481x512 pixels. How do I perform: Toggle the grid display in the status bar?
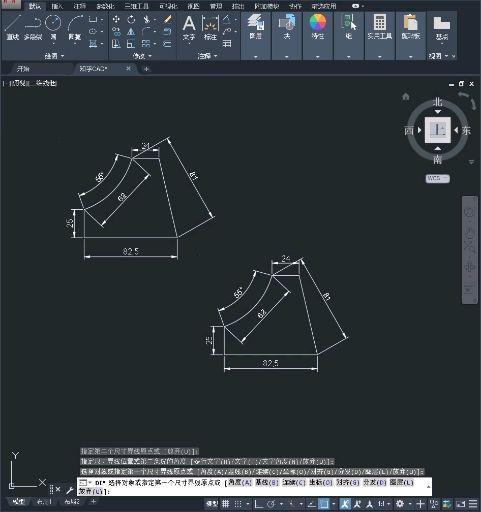click(226, 504)
